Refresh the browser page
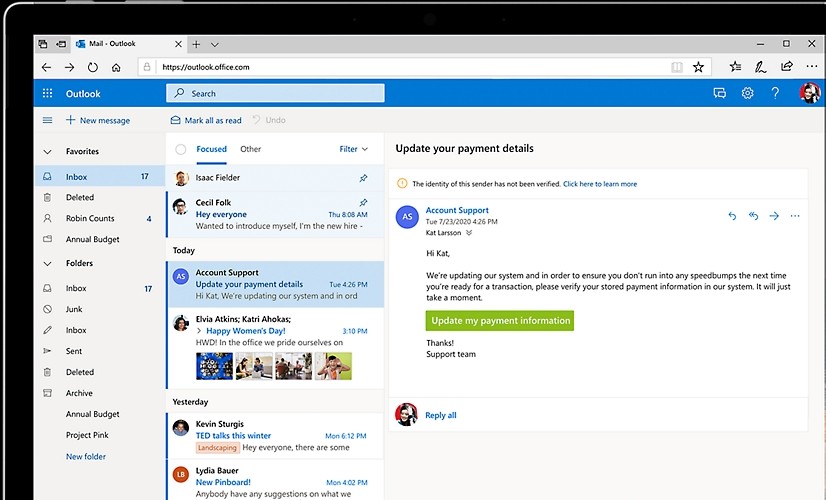Image resolution: width=826 pixels, height=500 pixels. 93,67
